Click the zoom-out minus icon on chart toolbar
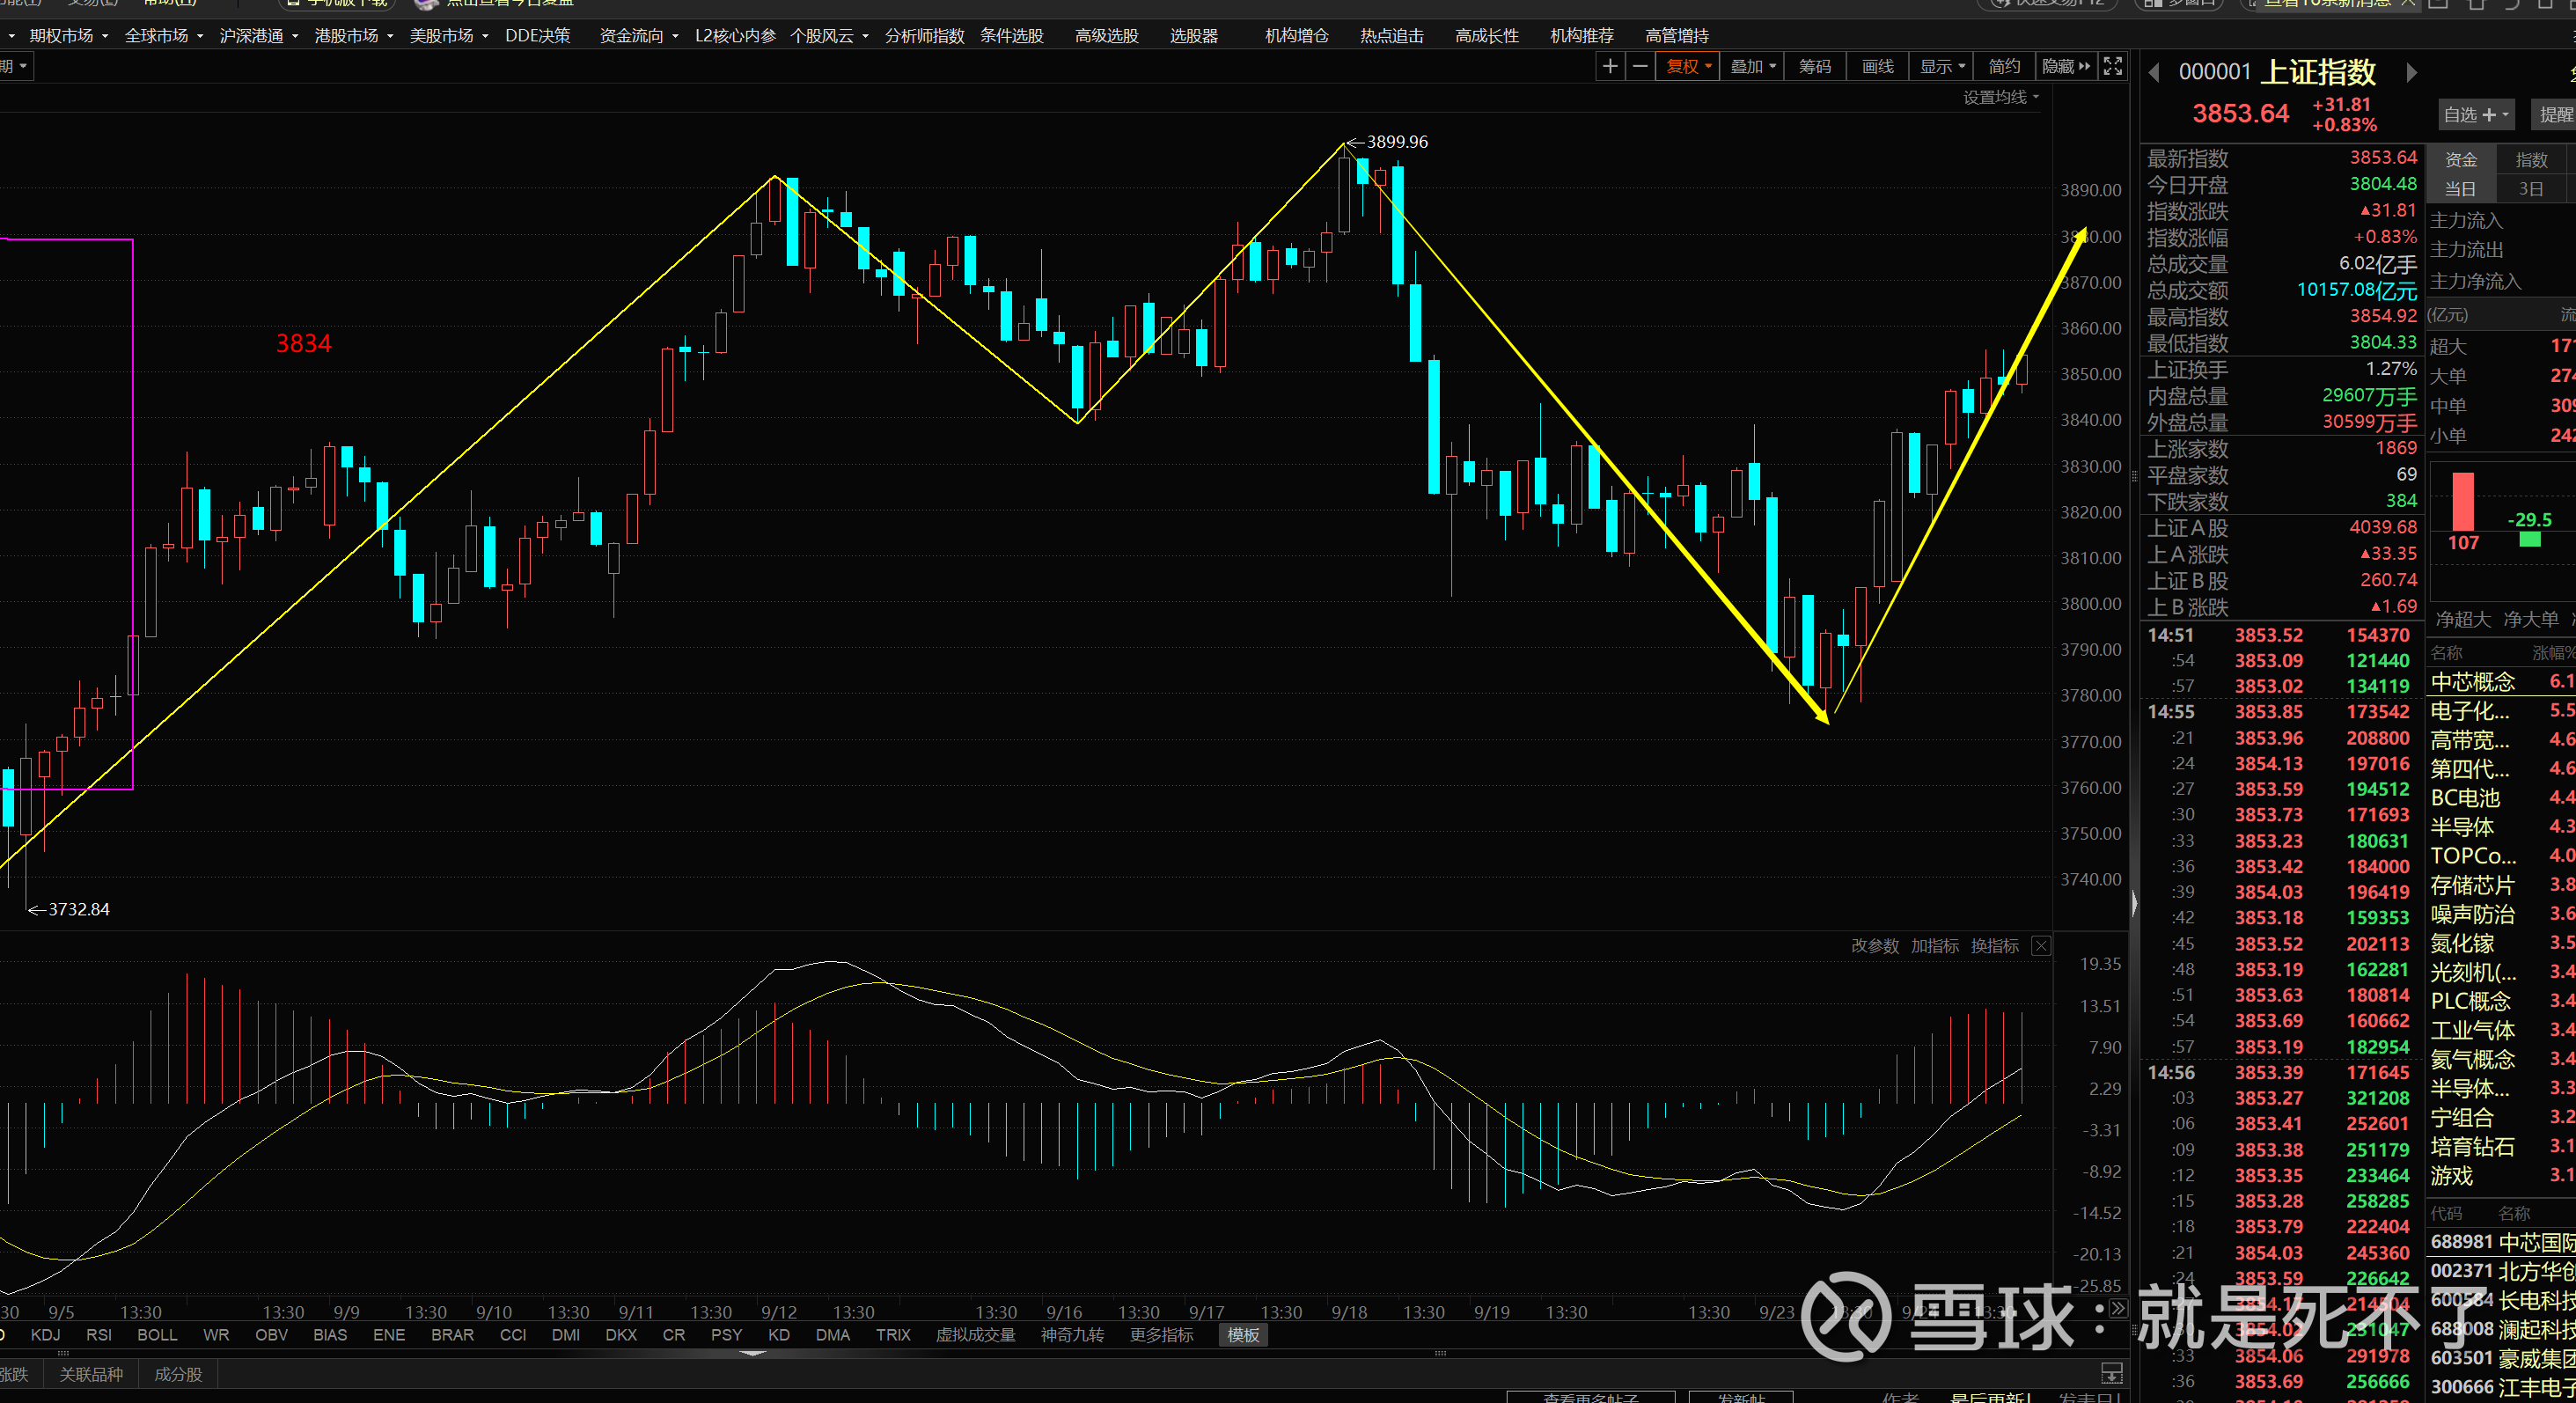 pyautogui.click(x=1640, y=67)
